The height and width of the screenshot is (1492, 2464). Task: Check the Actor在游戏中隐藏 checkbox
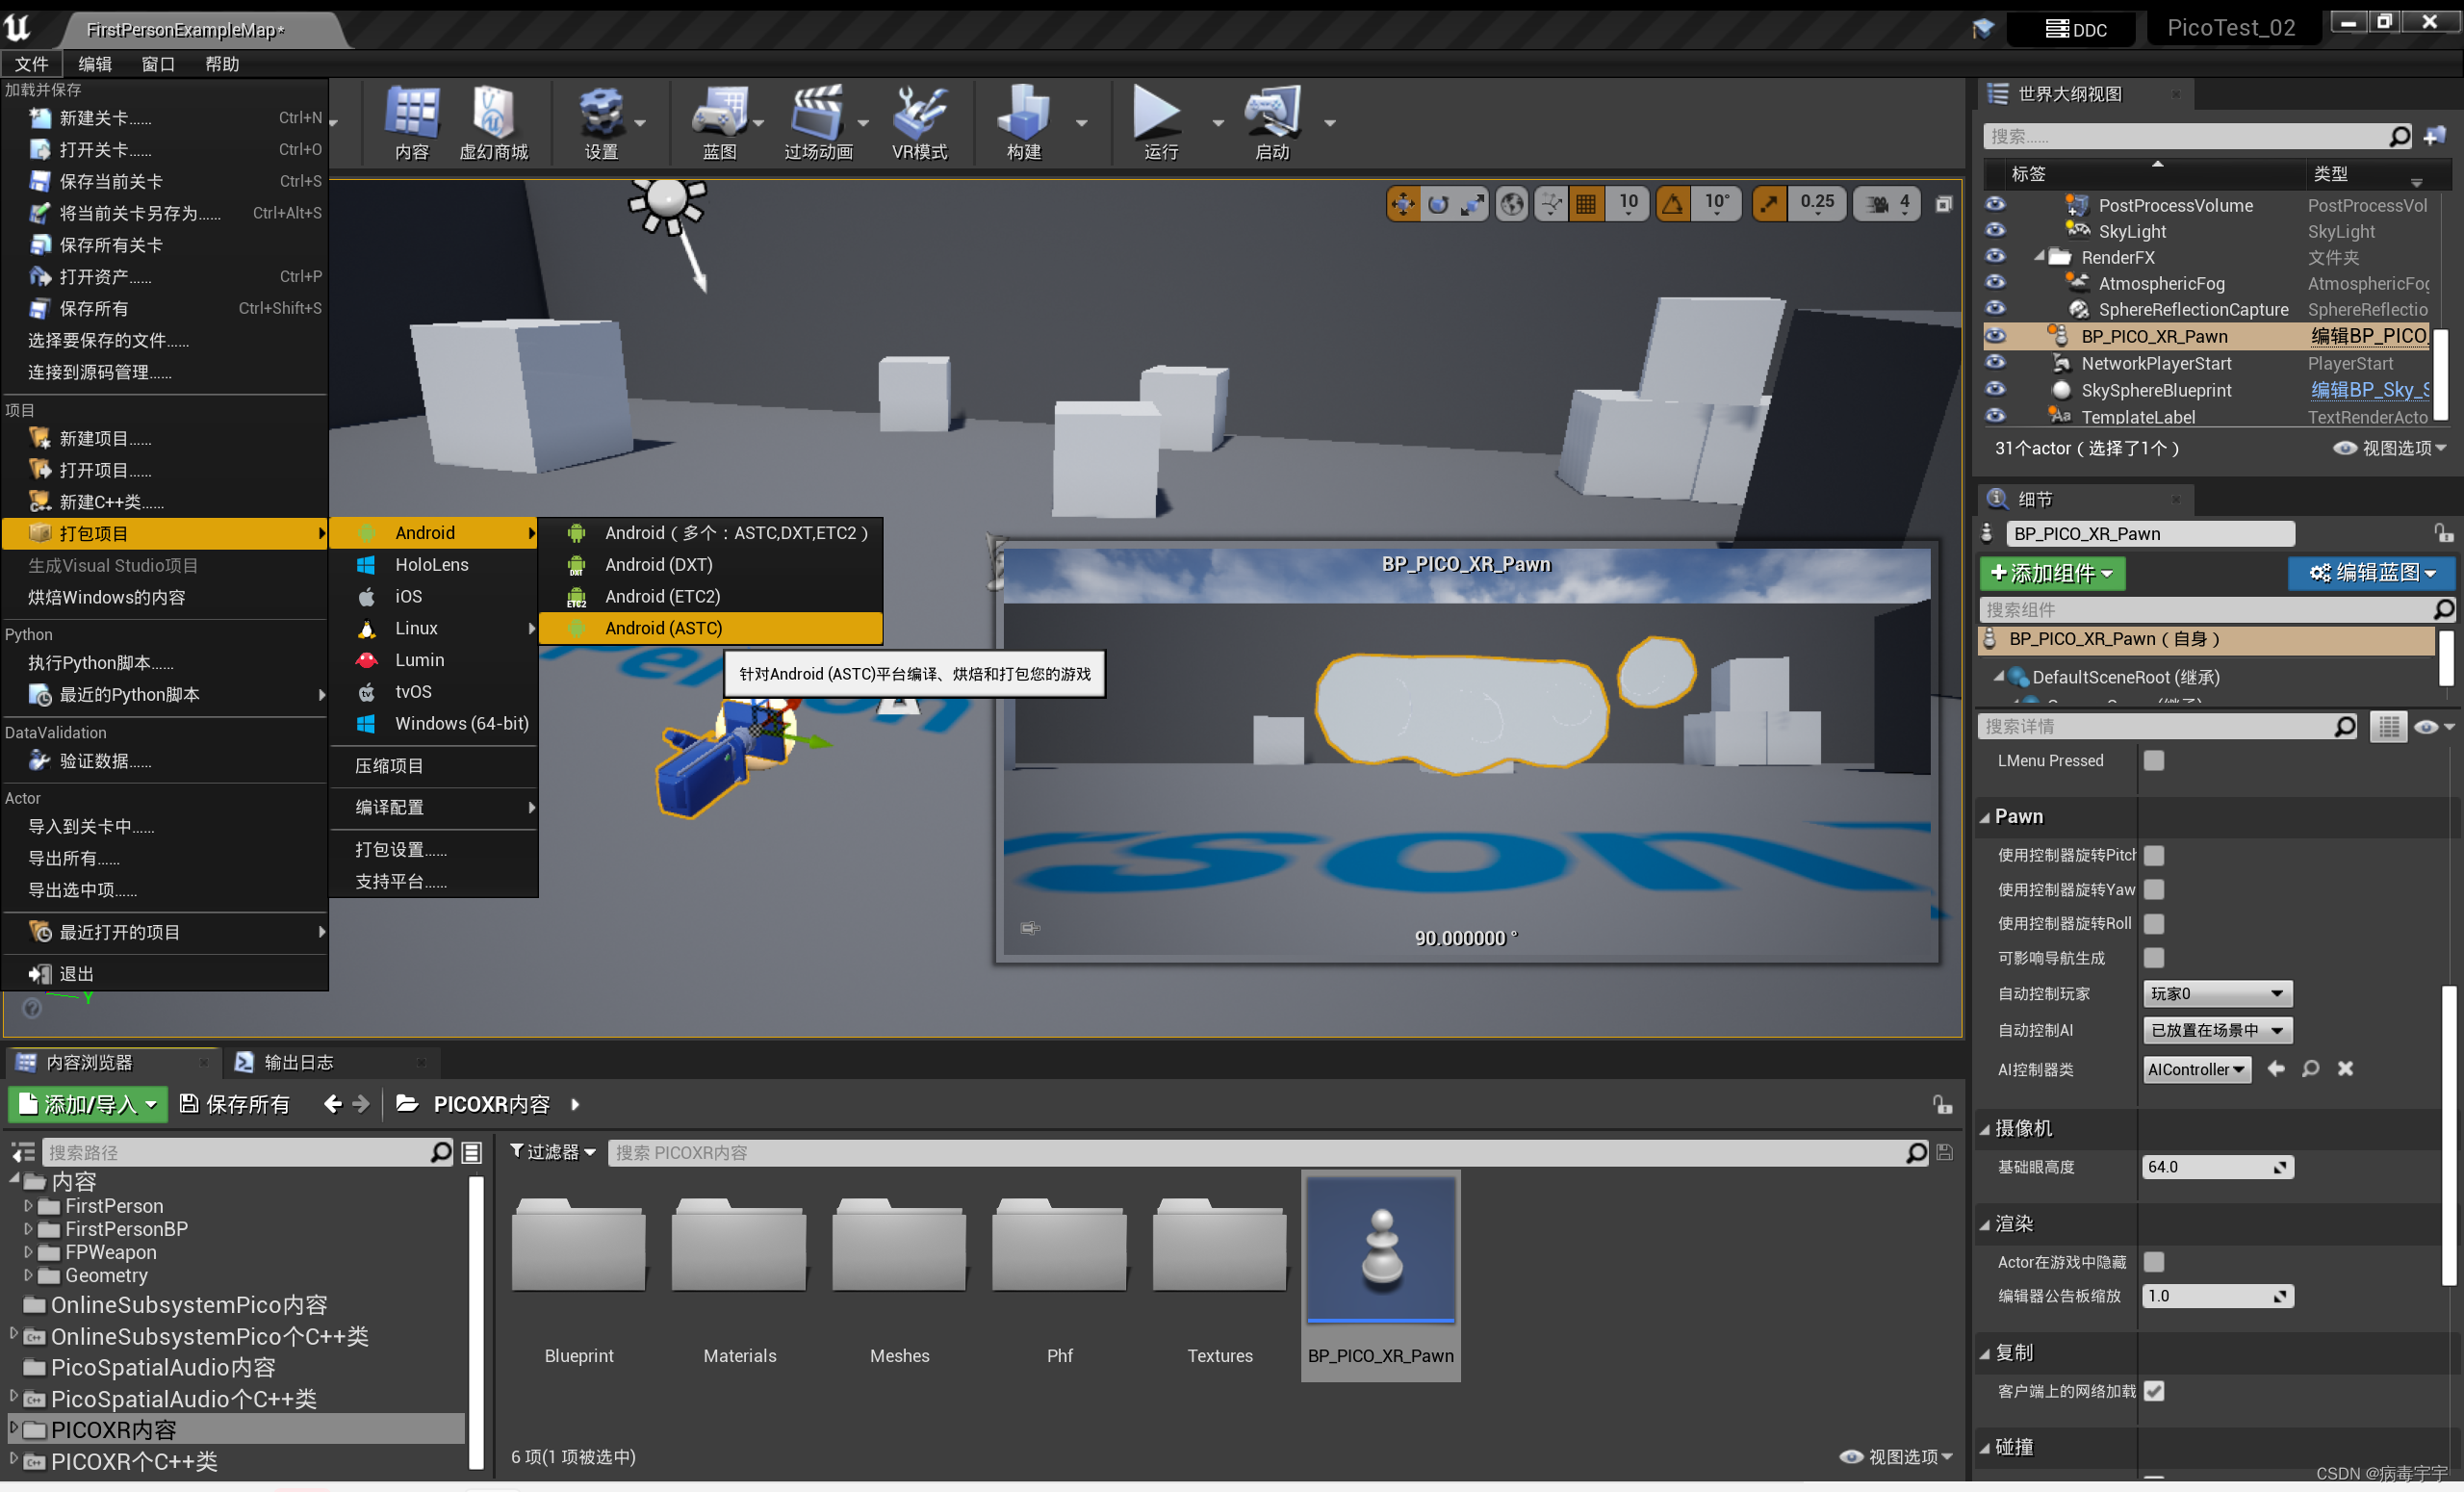click(x=2155, y=1261)
